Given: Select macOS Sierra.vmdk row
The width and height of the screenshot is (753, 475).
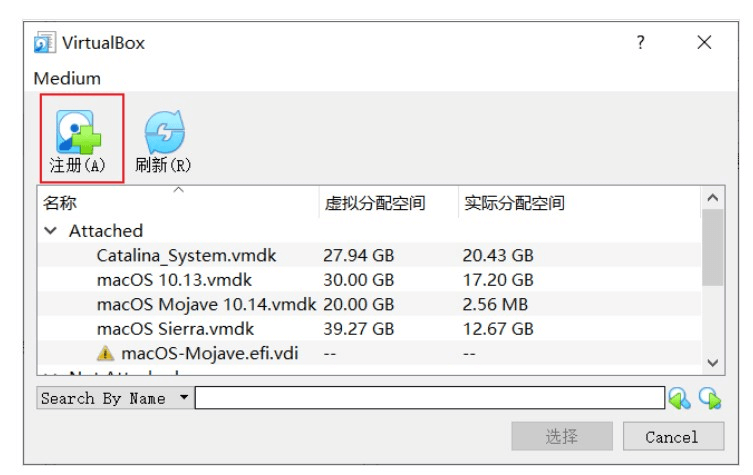Looking at the screenshot, I should tap(369, 329).
